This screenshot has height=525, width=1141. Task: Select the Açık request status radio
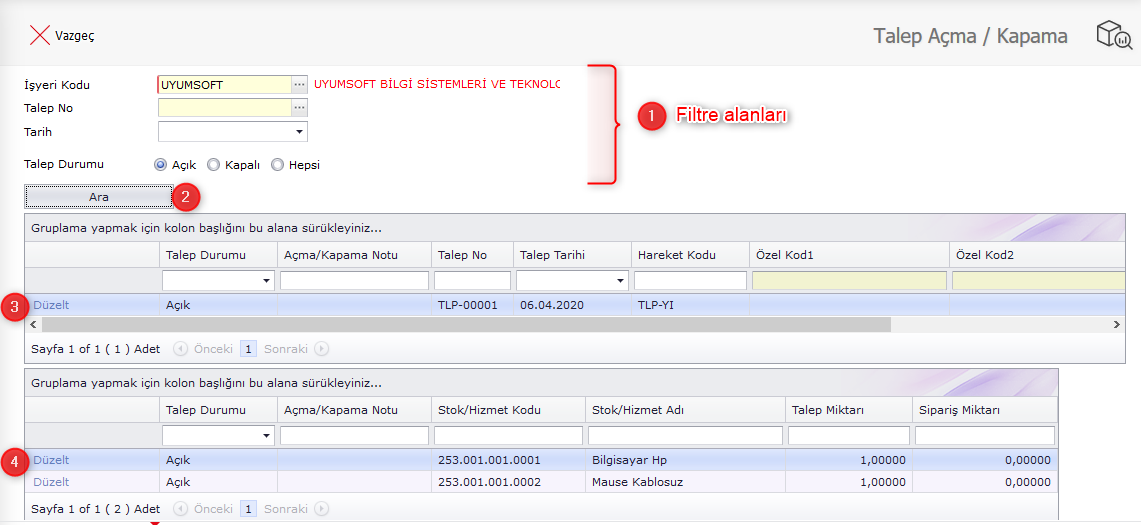tap(160, 165)
